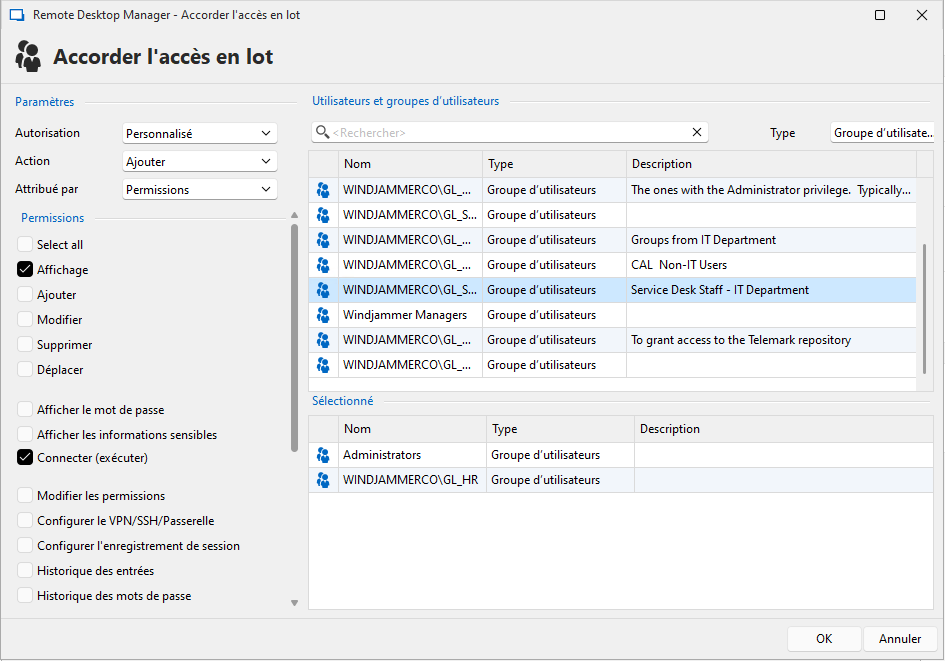
Task: Sort users list by Nom column
Action: click(x=410, y=164)
